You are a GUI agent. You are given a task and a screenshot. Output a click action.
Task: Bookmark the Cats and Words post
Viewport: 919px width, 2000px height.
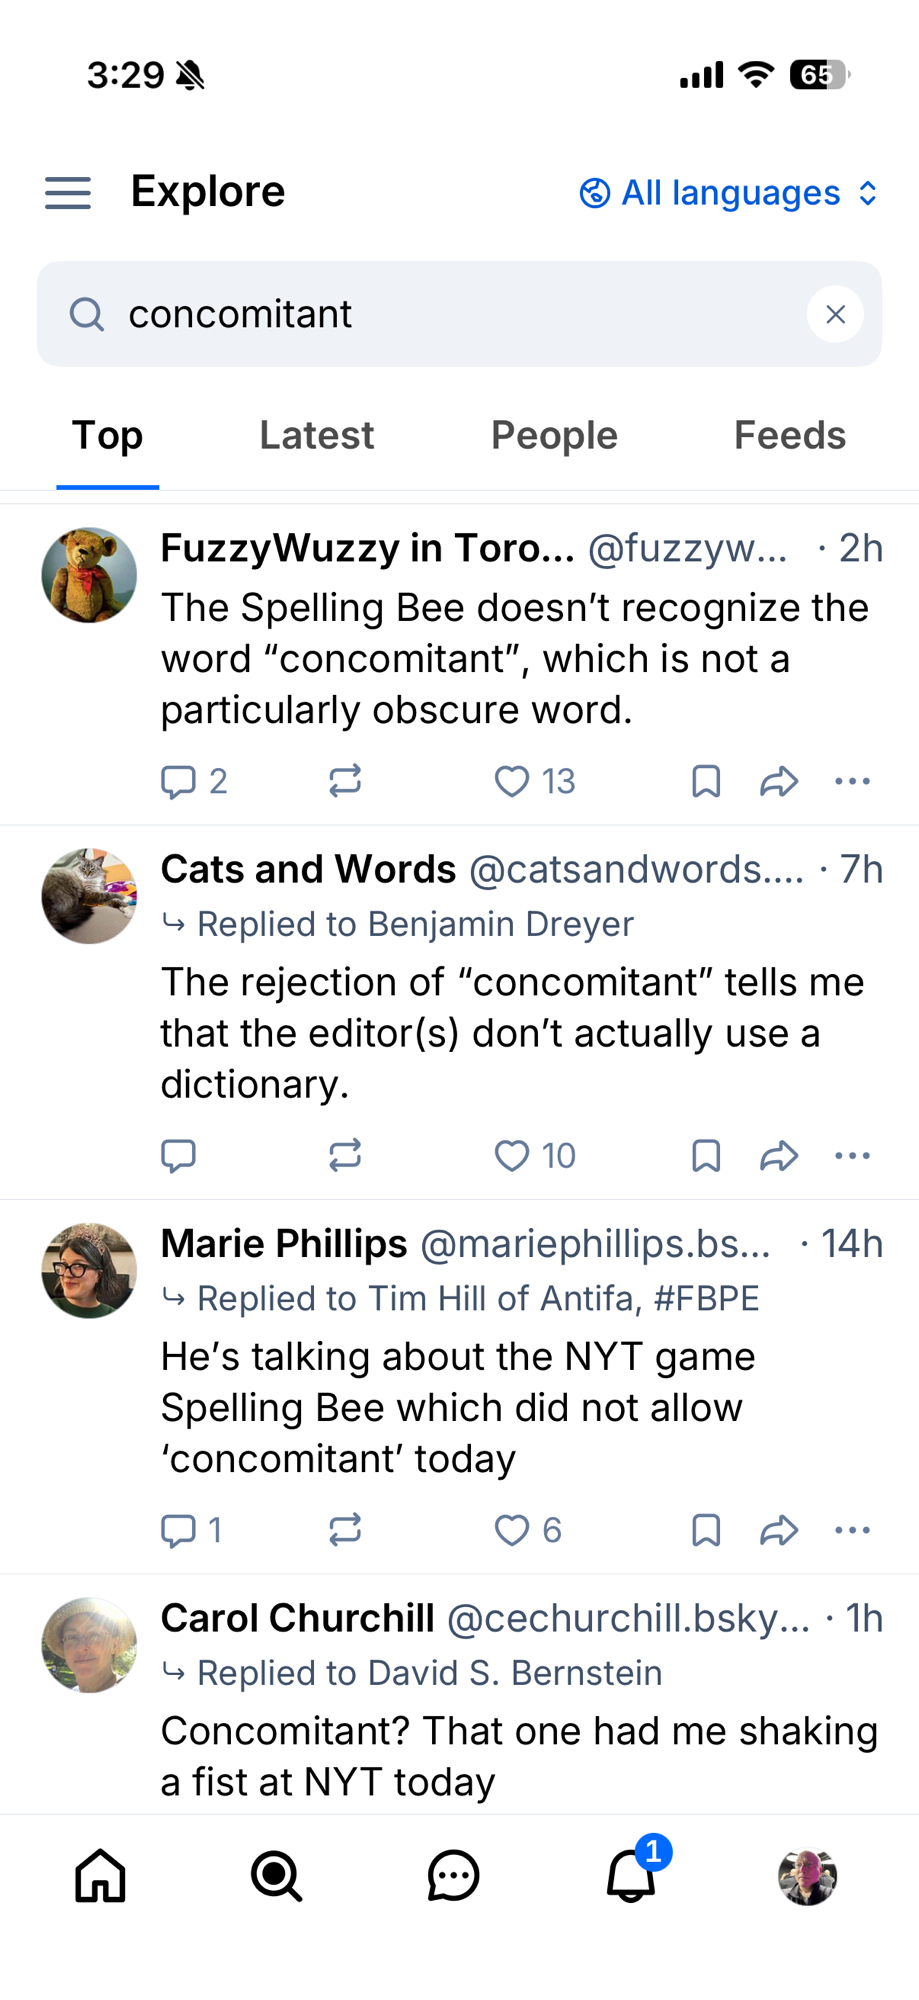706,1155
